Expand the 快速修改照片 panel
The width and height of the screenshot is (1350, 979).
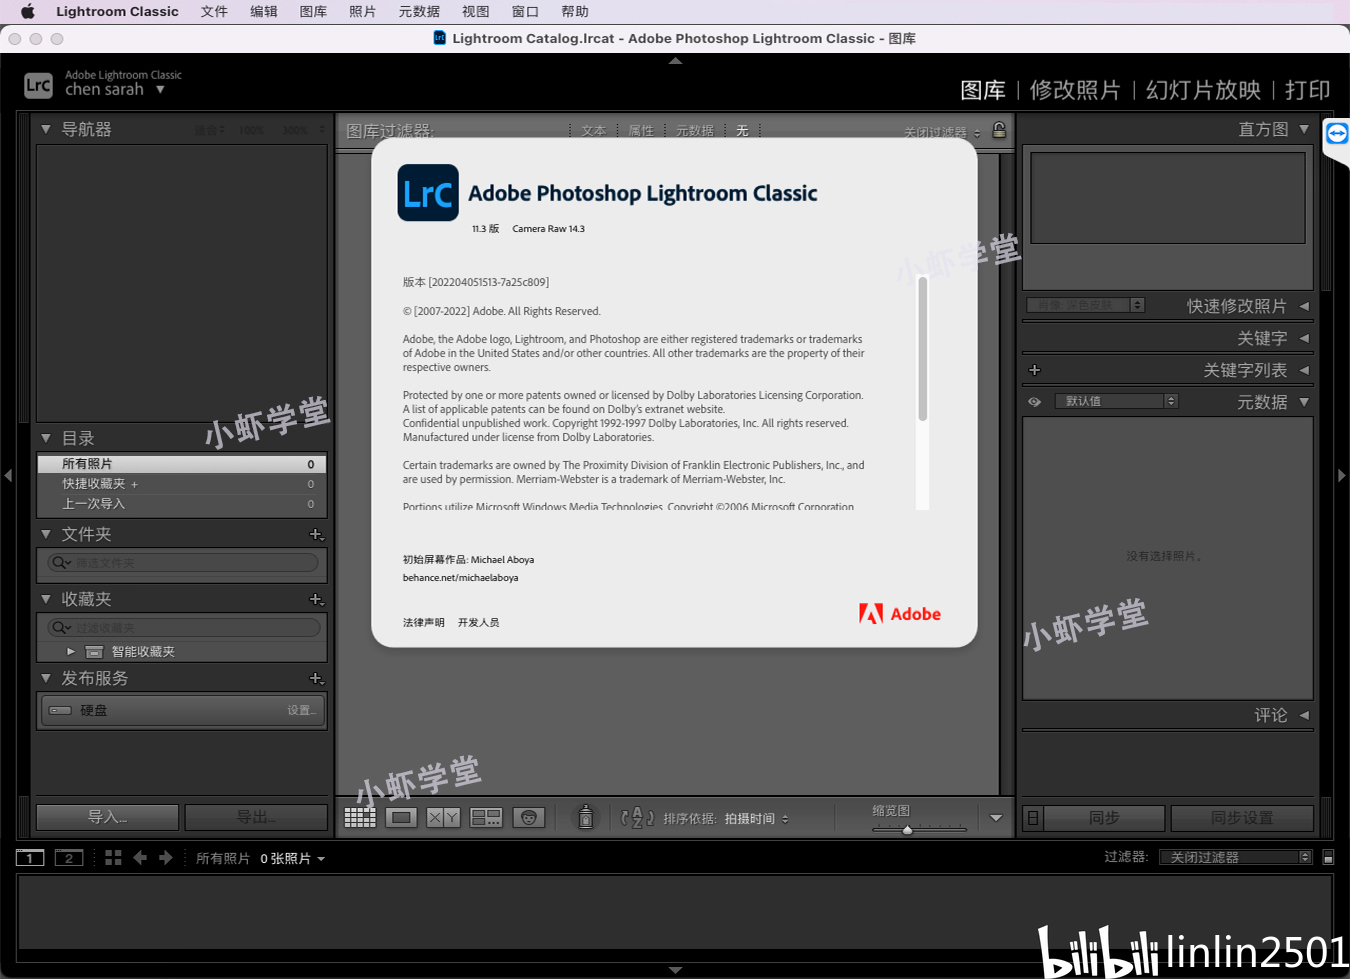(x=1304, y=306)
